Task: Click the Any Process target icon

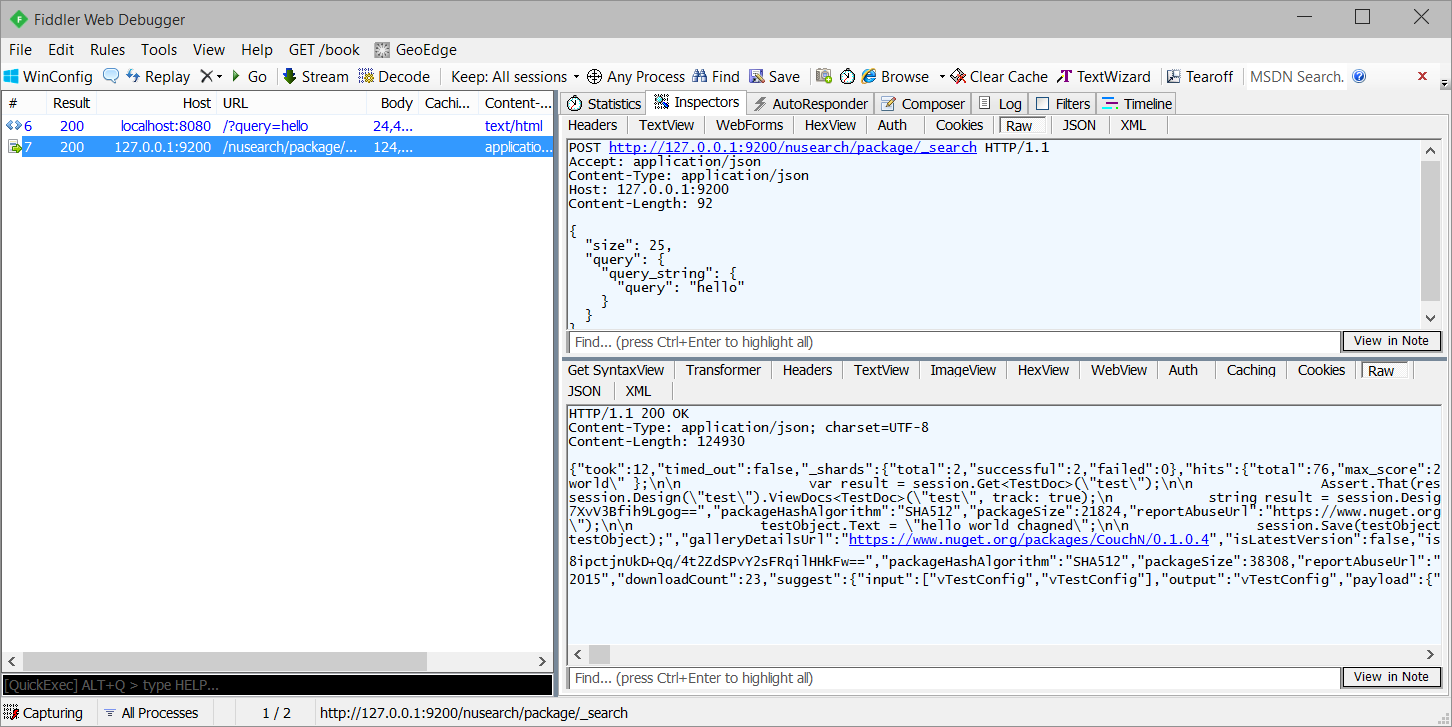Action: 635,76
